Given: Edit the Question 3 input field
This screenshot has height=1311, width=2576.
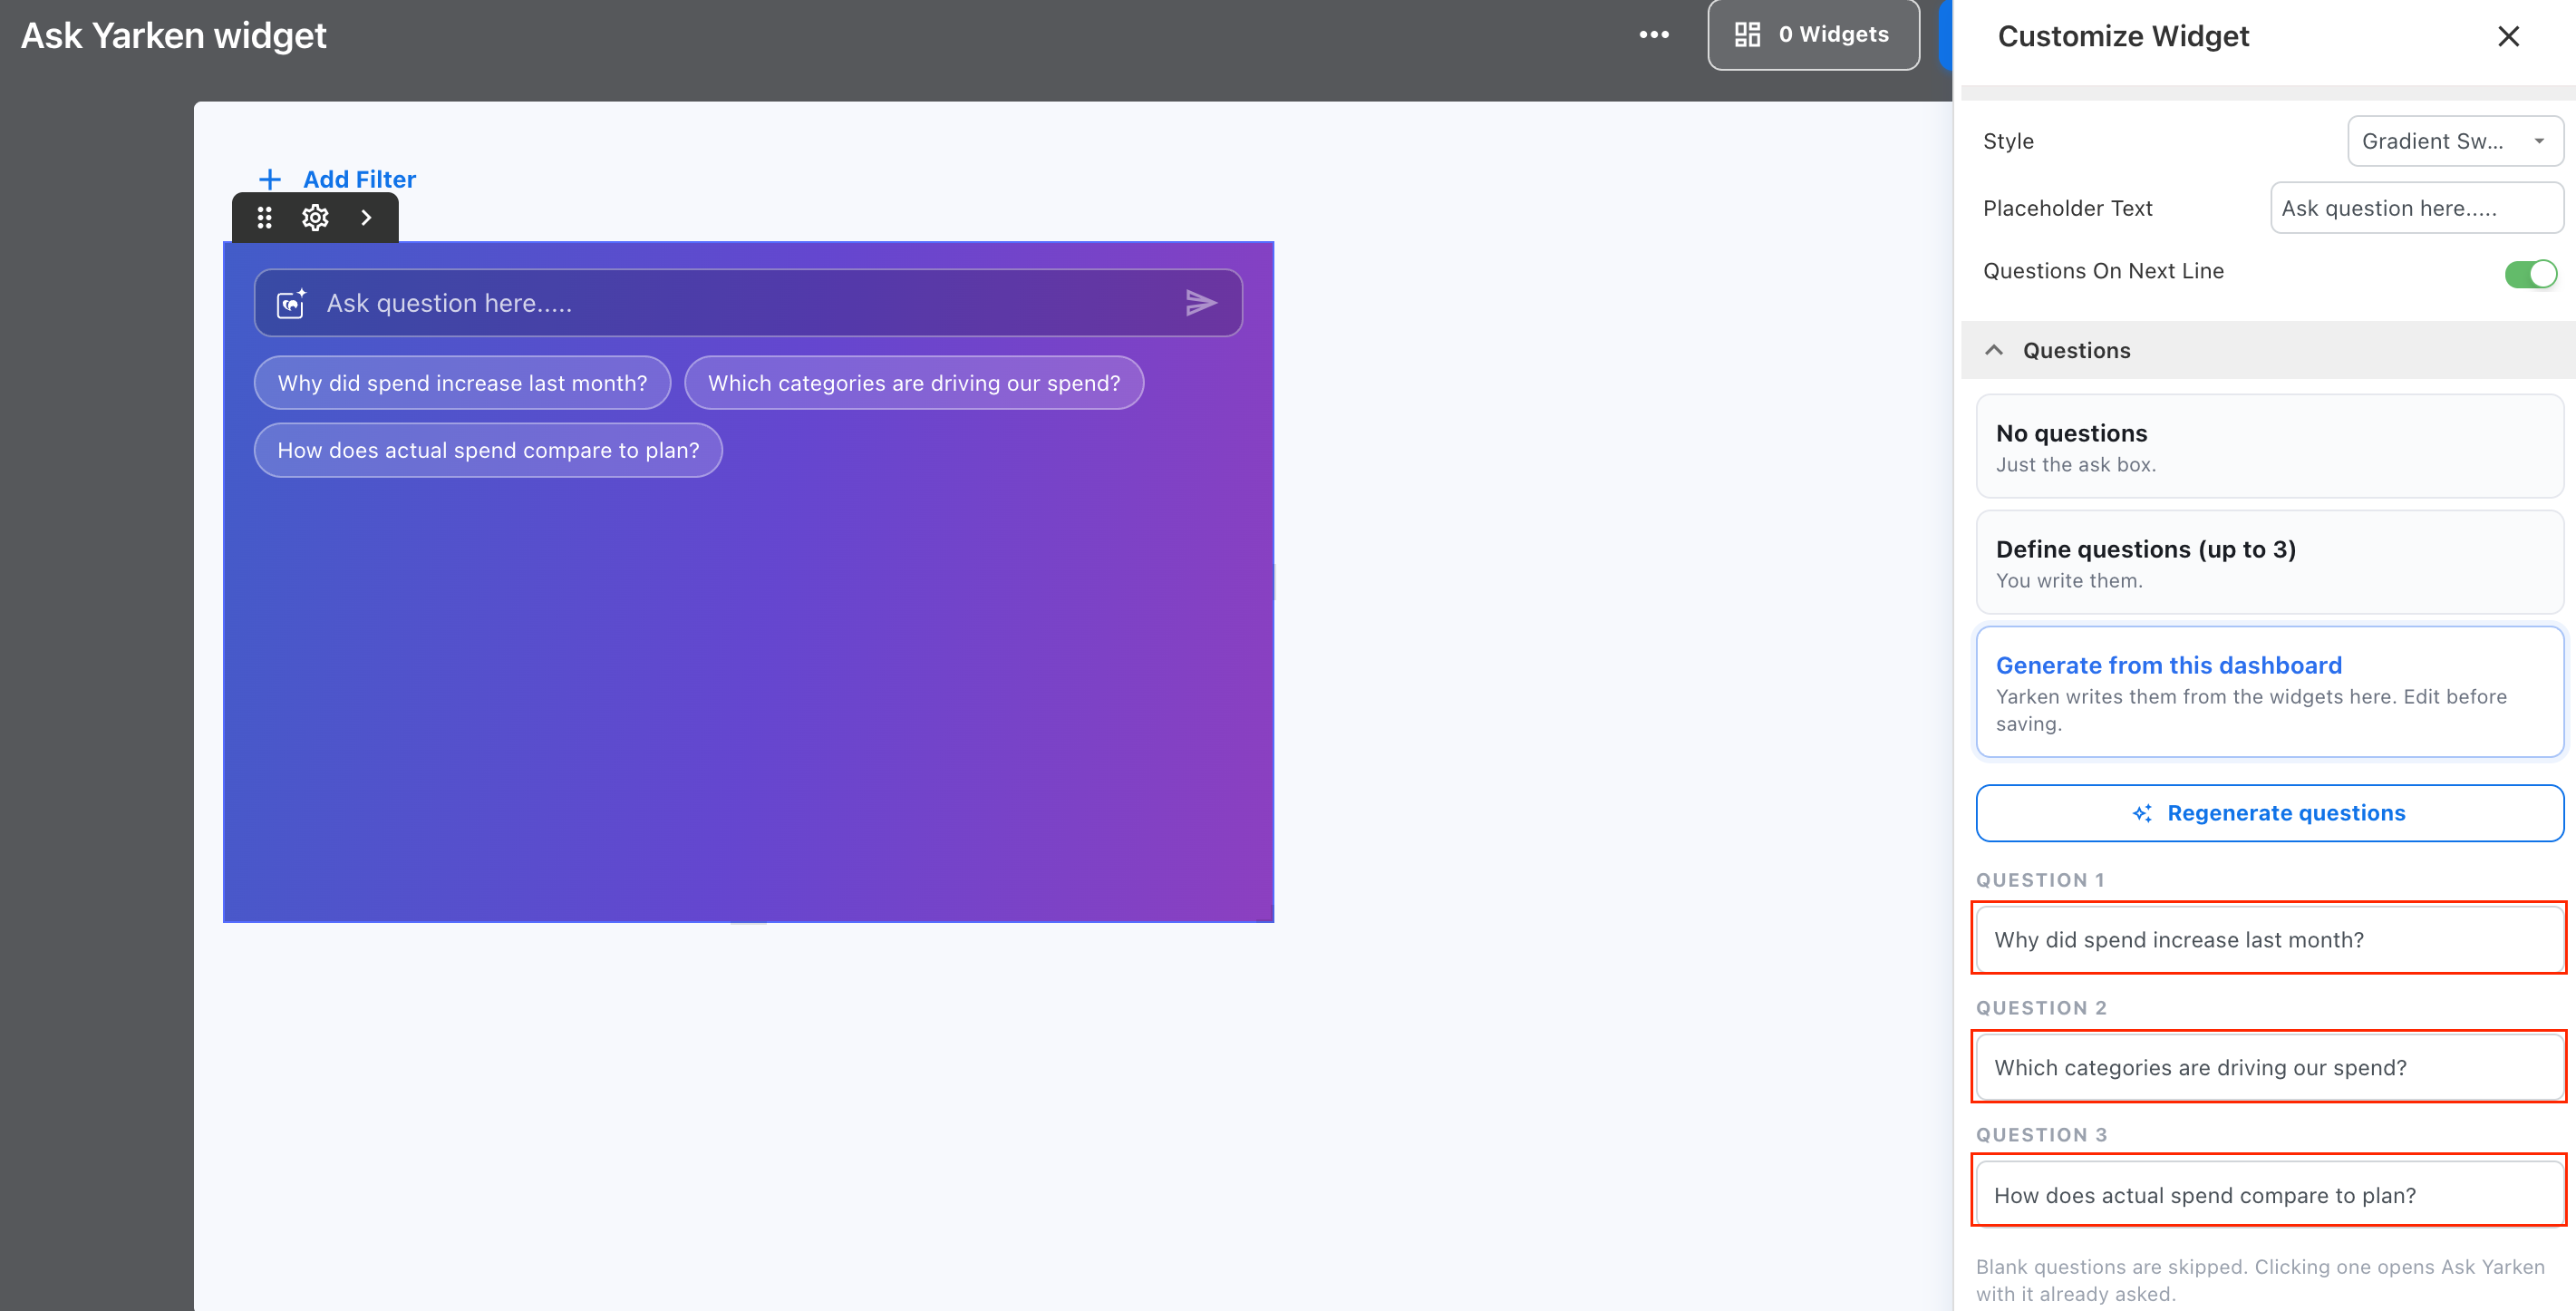Looking at the screenshot, I should pyautogui.click(x=2269, y=1194).
